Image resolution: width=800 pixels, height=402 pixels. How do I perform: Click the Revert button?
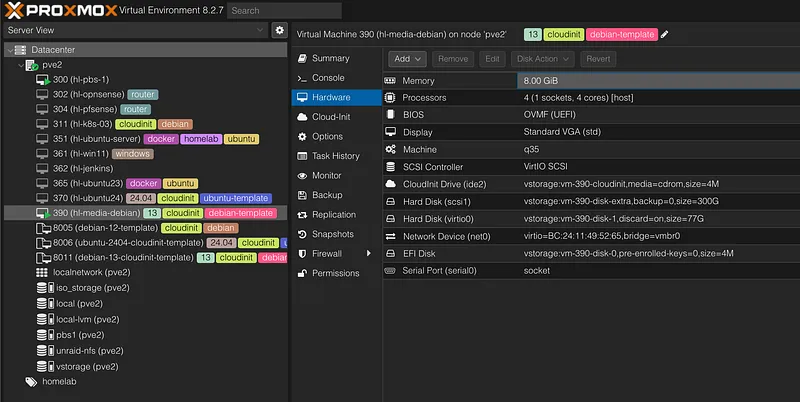[x=597, y=59]
